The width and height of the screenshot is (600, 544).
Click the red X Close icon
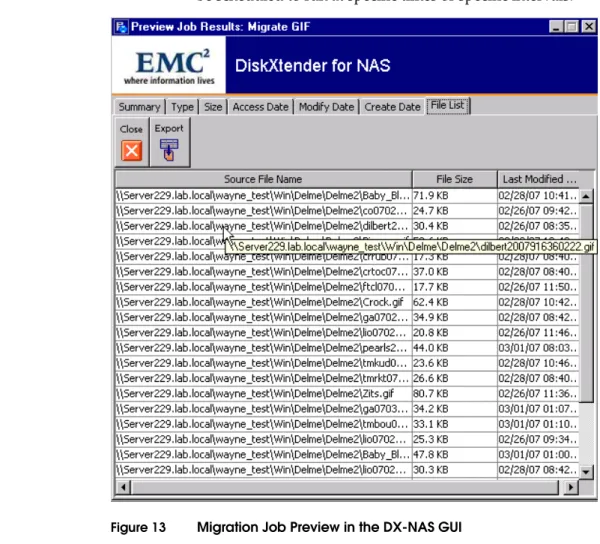coord(131,150)
